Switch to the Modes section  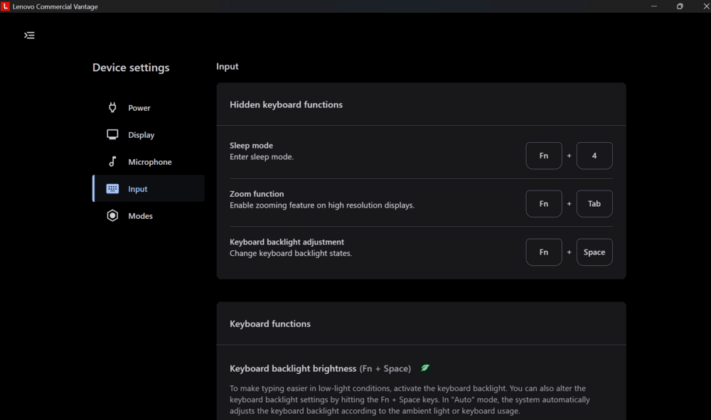pos(149,215)
